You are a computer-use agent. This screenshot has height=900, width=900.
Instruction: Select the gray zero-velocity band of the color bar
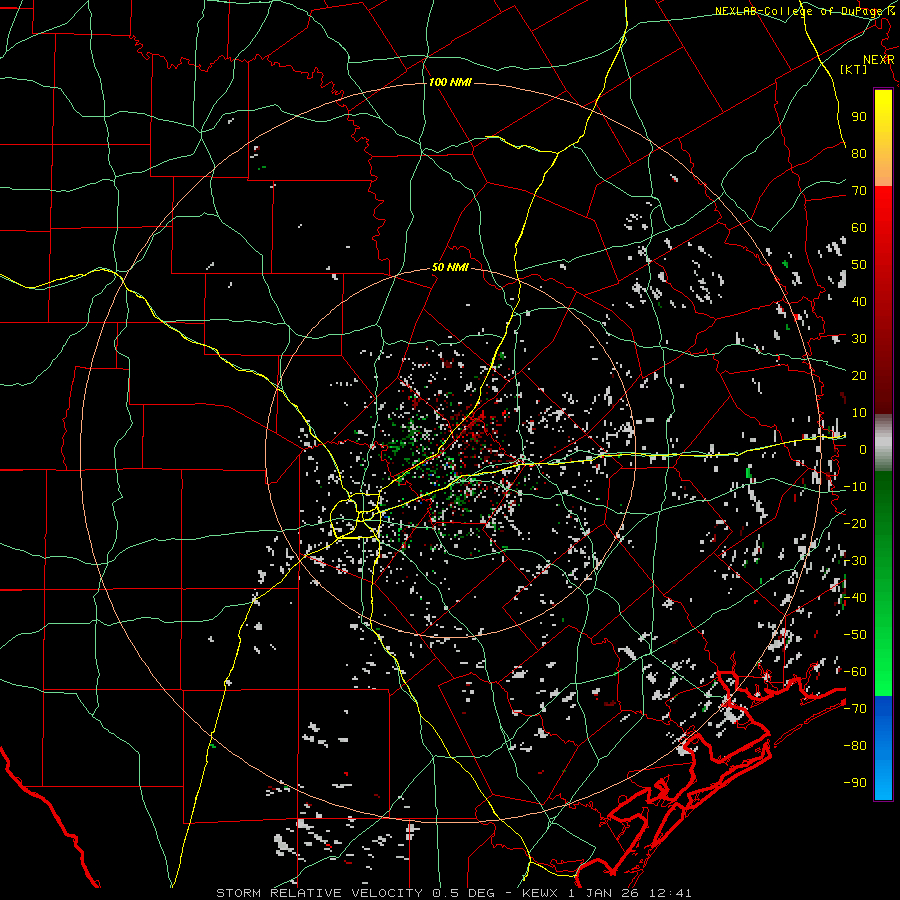(883, 443)
